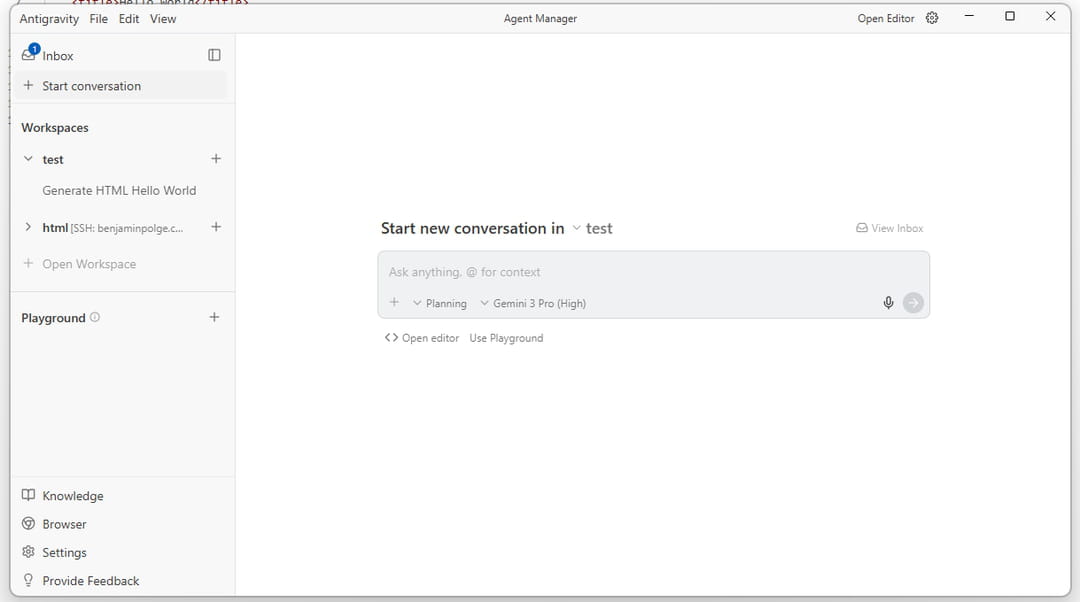Click plus icon beside Playground
Image resolution: width=1080 pixels, height=602 pixels.
(214, 317)
